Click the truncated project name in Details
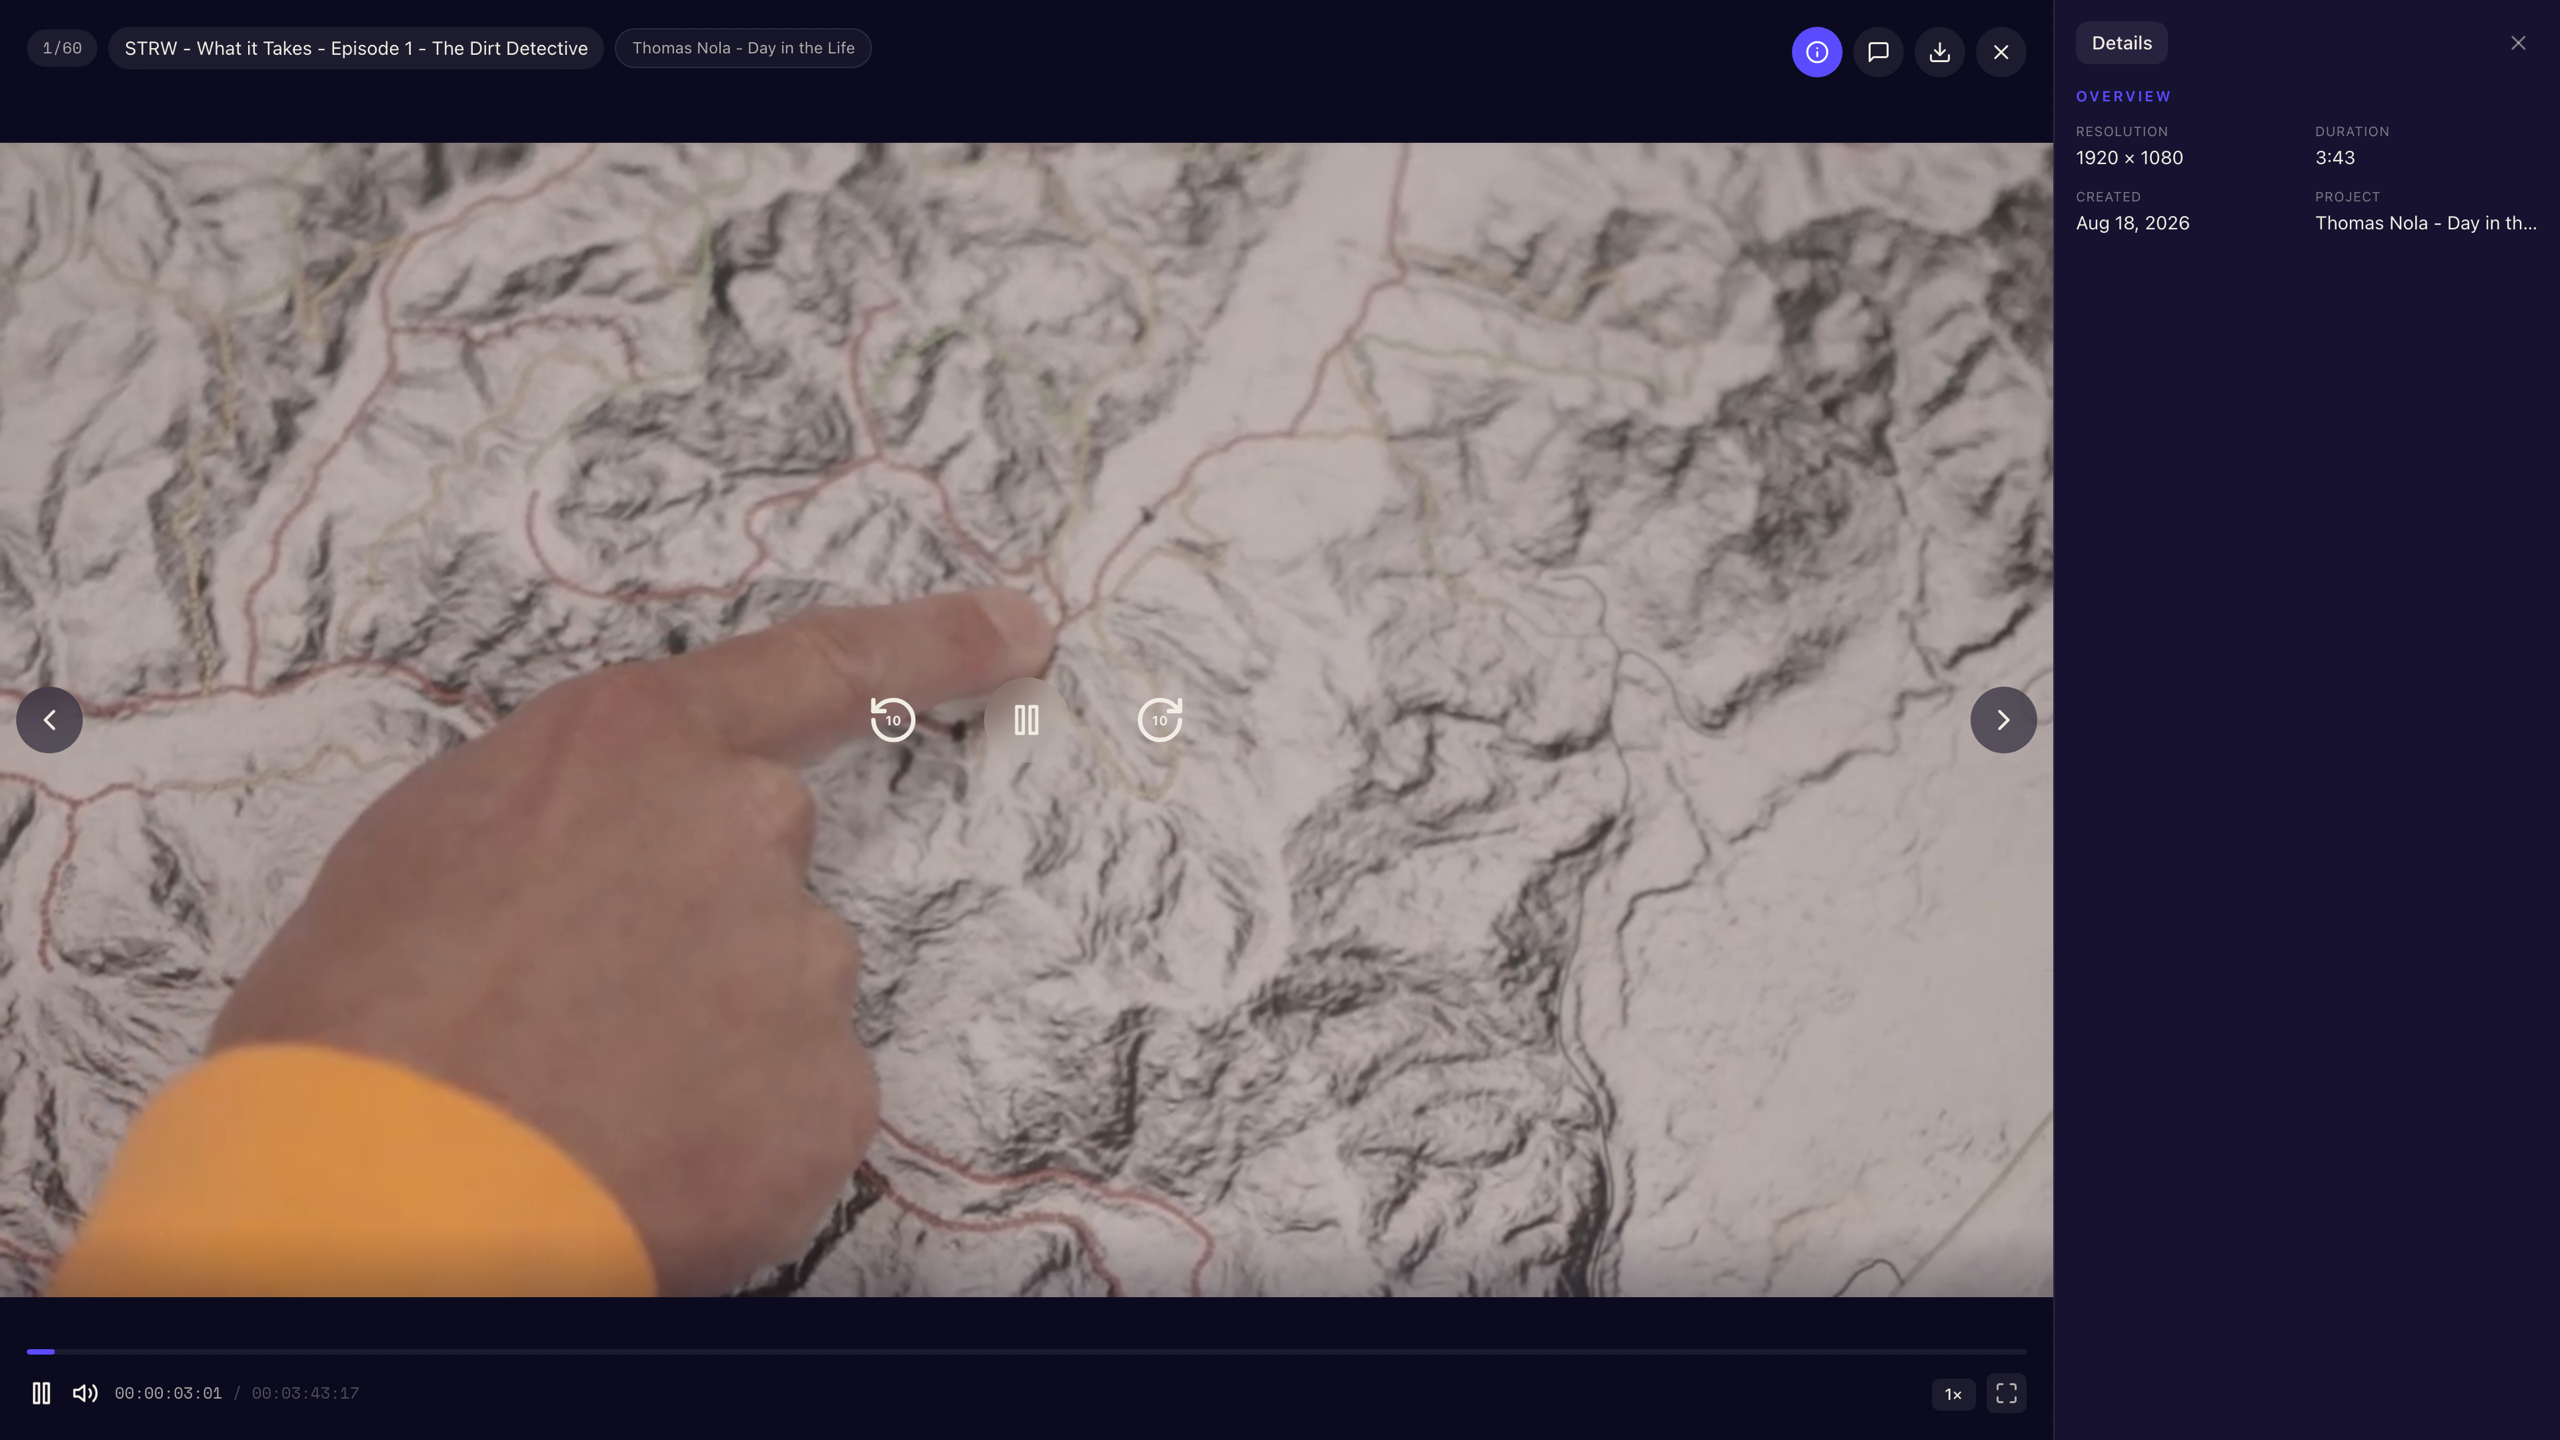The width and height of the screenshot is (2560, 1440). 2426,223
